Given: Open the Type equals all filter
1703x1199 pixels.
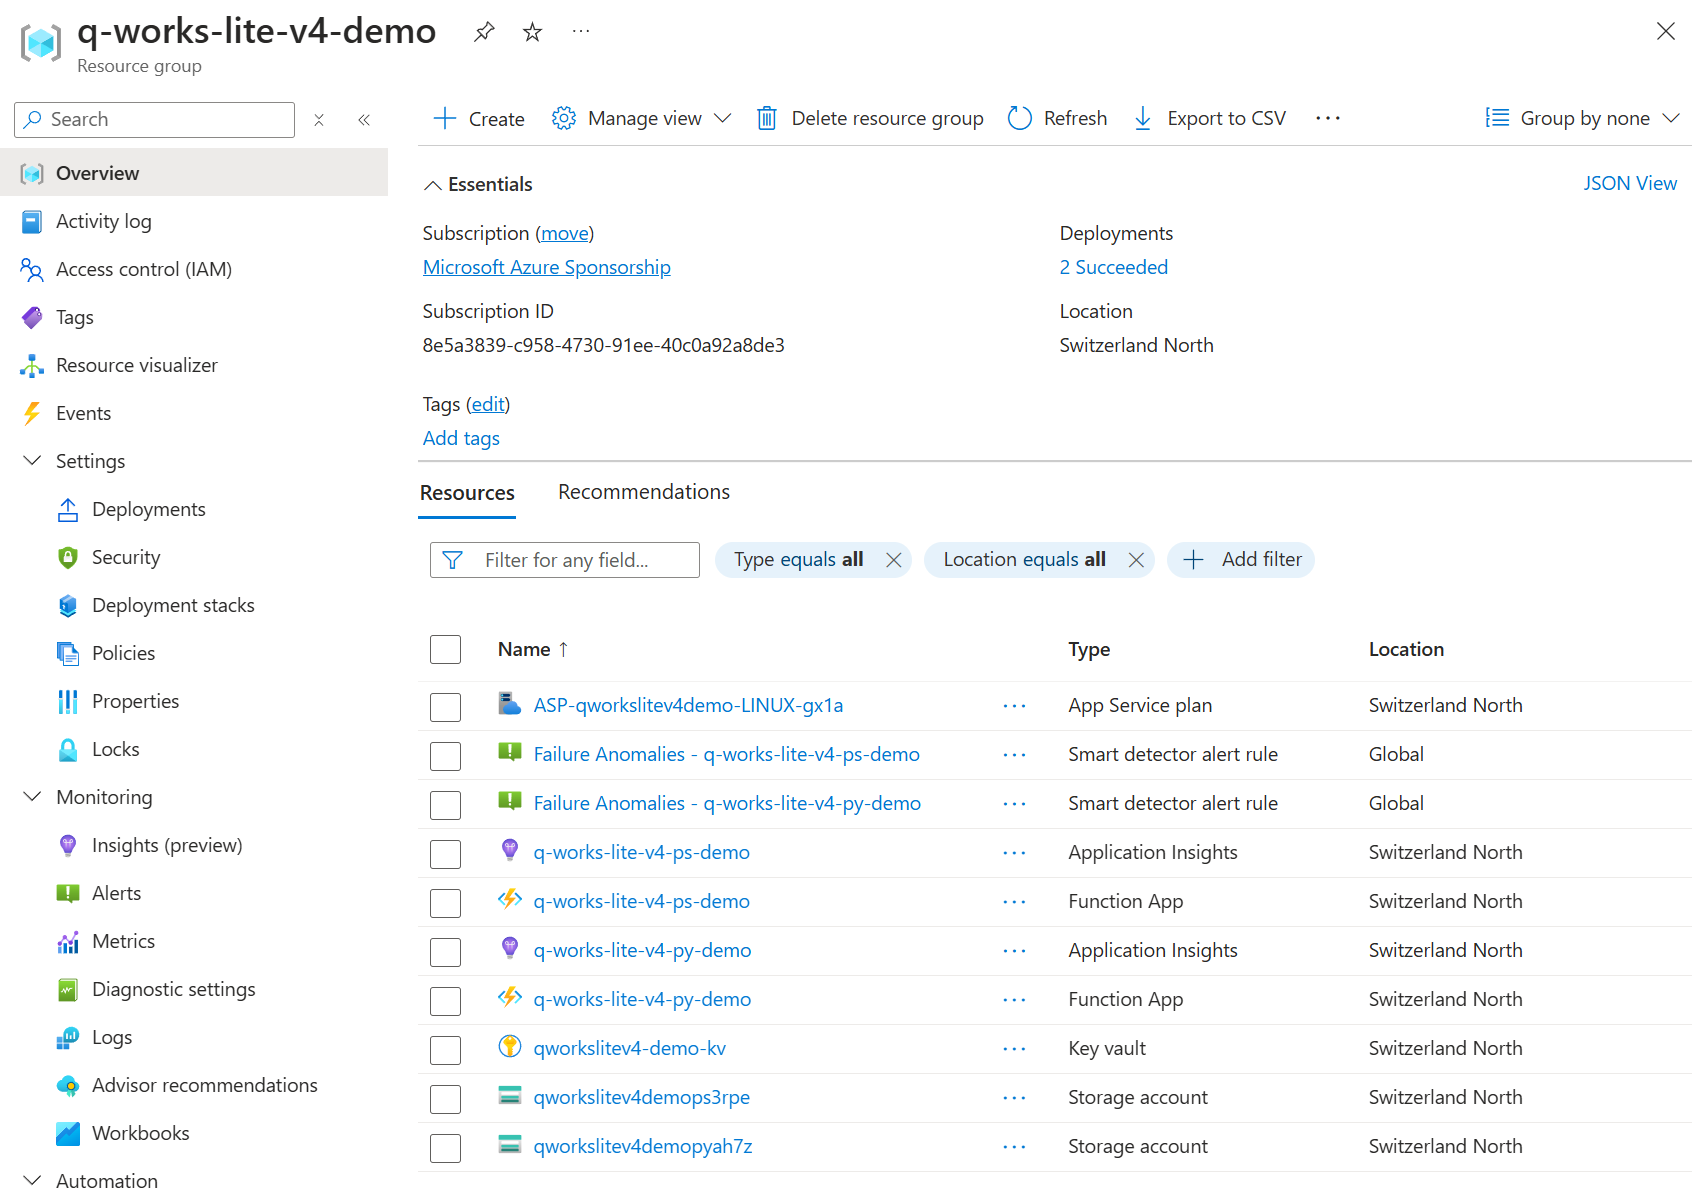Looking at the screenshot, I should click(798, 560).
